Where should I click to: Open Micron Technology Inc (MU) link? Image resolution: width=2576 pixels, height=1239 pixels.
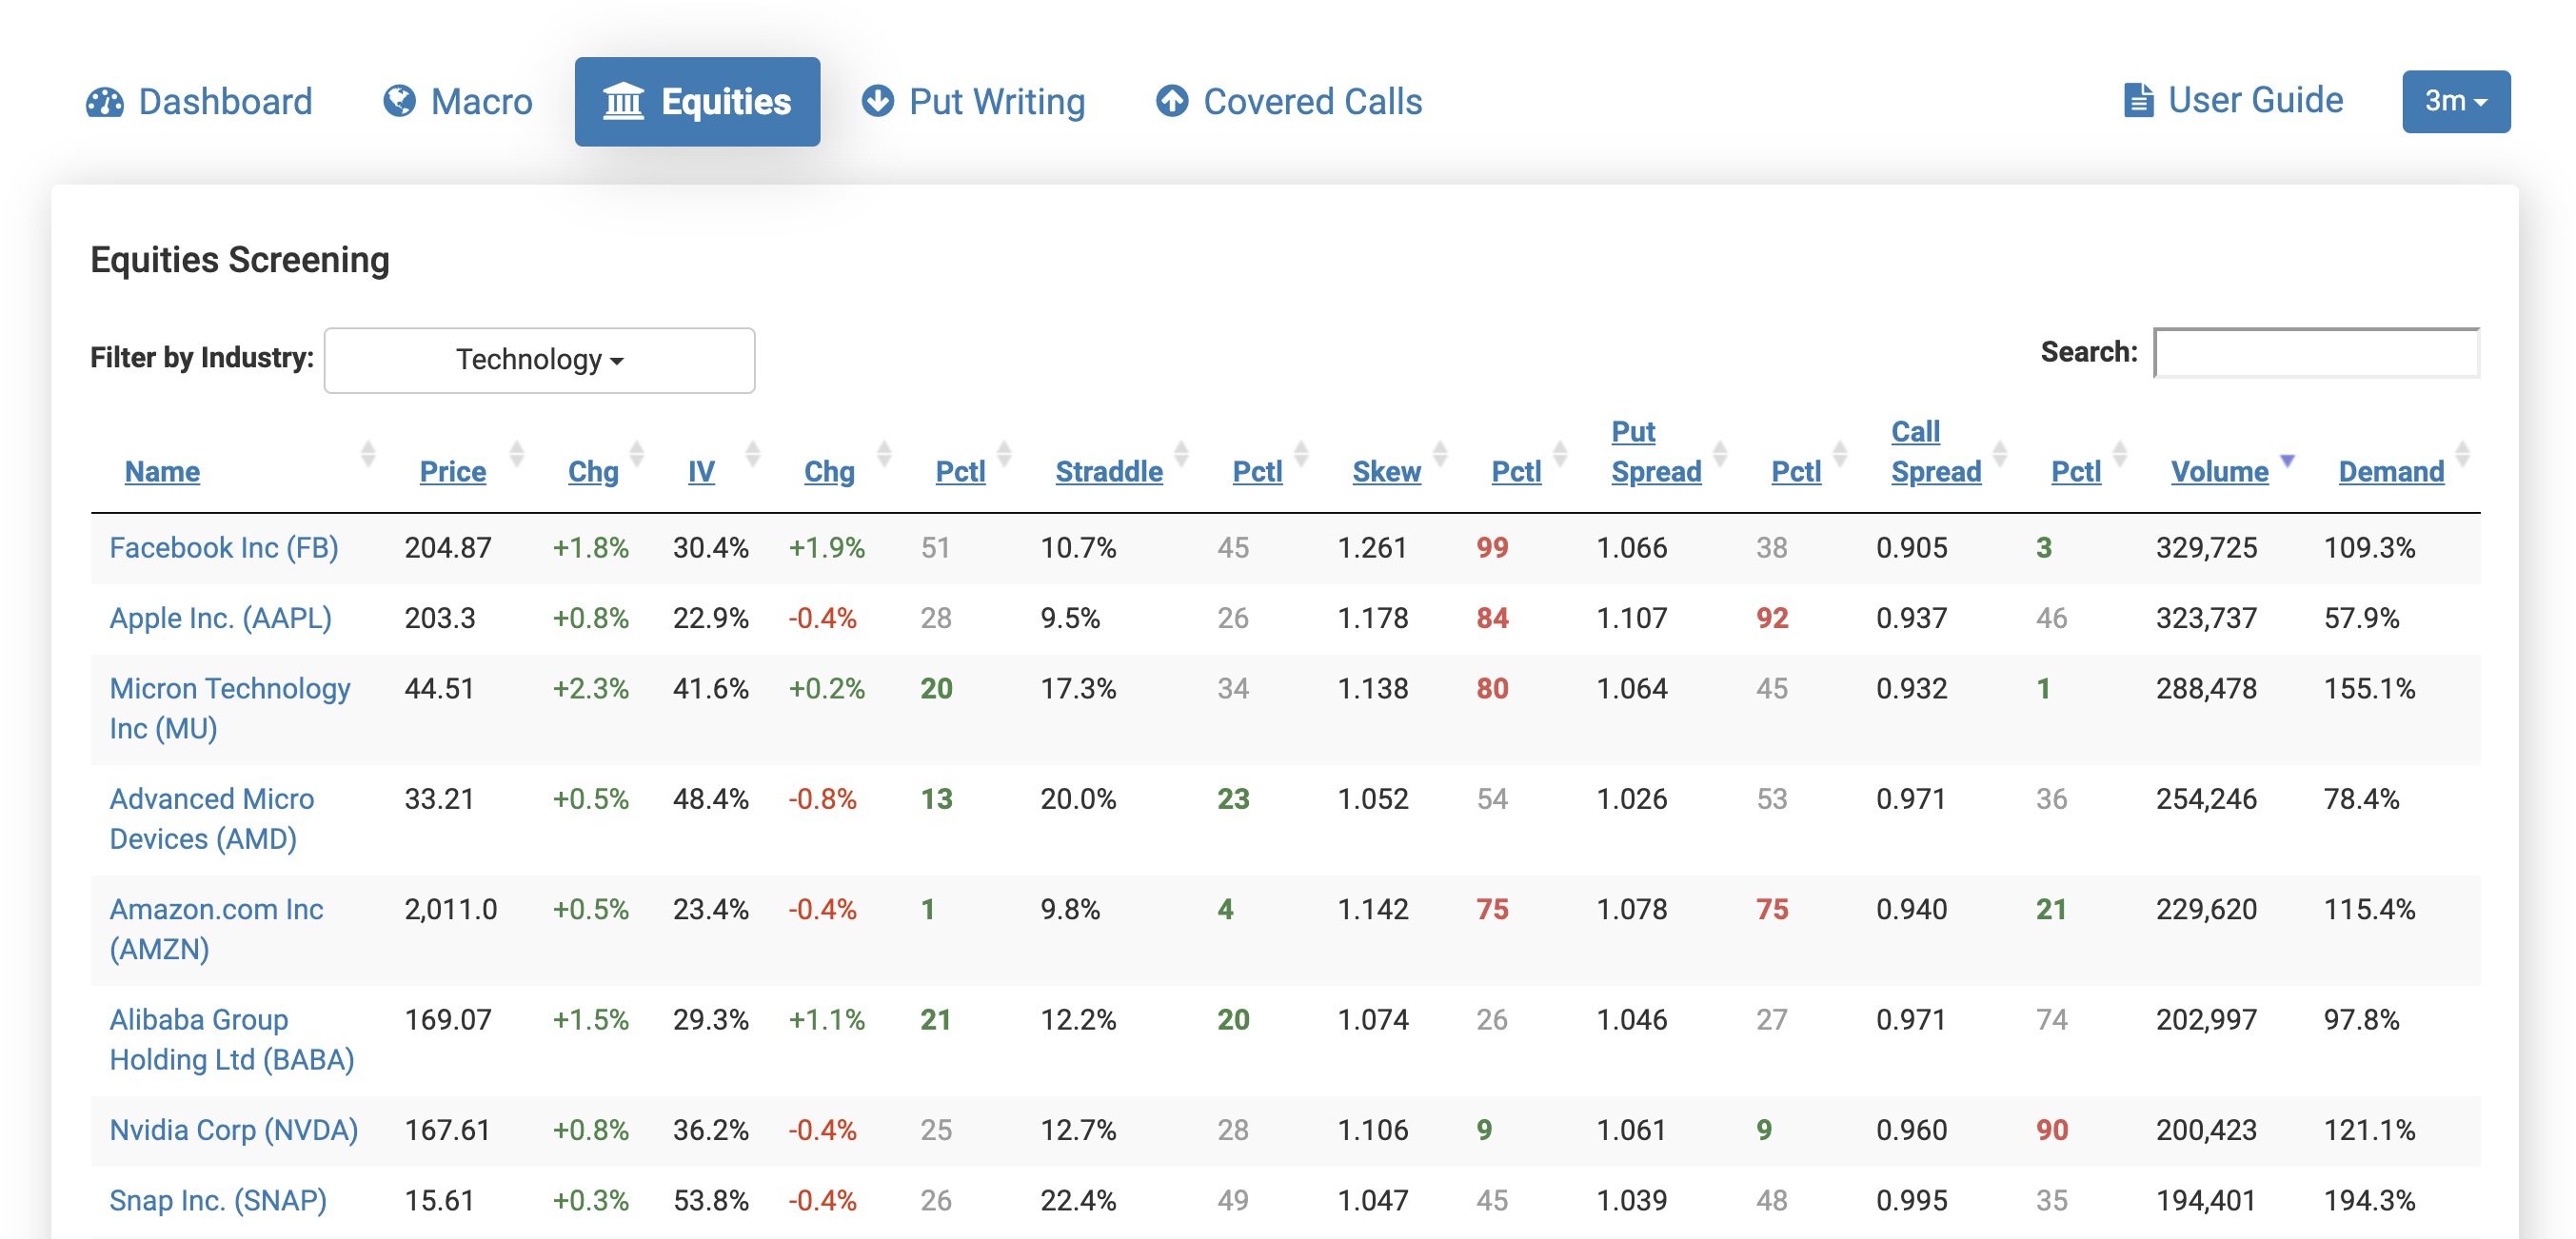230,708
